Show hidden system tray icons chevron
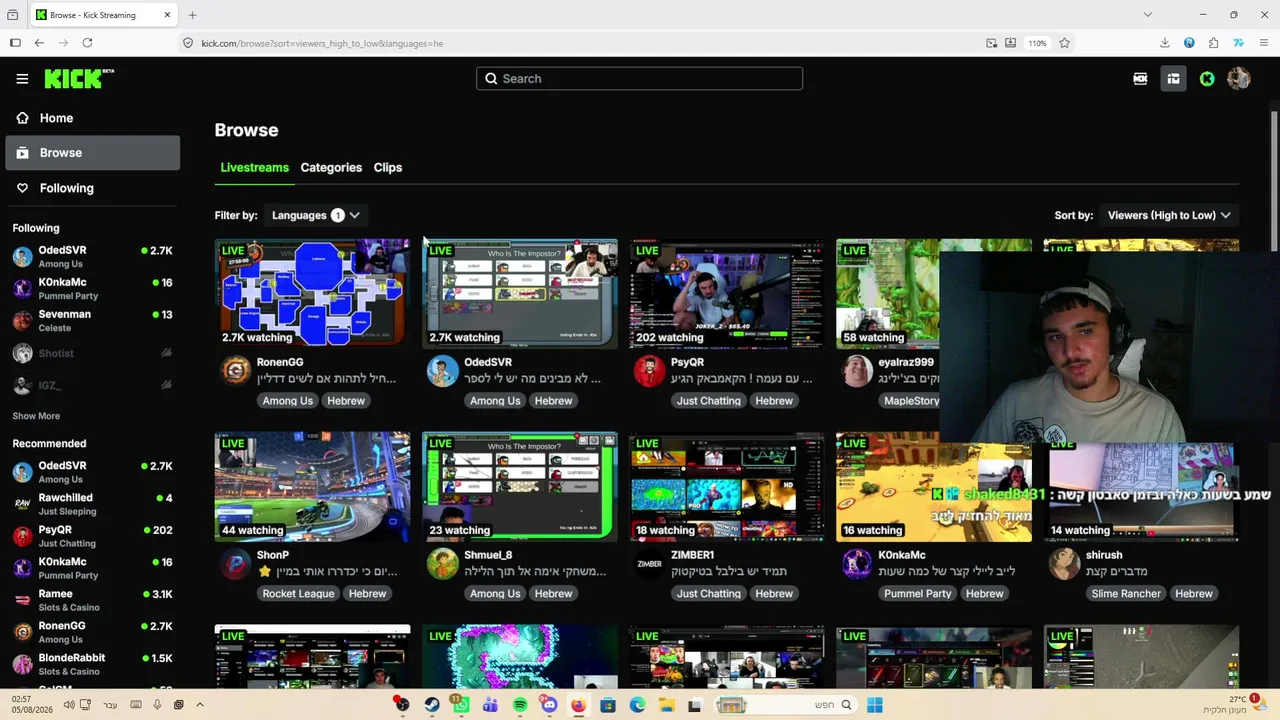This screenshot has width=1280, height=720. [x=200, y=705]
